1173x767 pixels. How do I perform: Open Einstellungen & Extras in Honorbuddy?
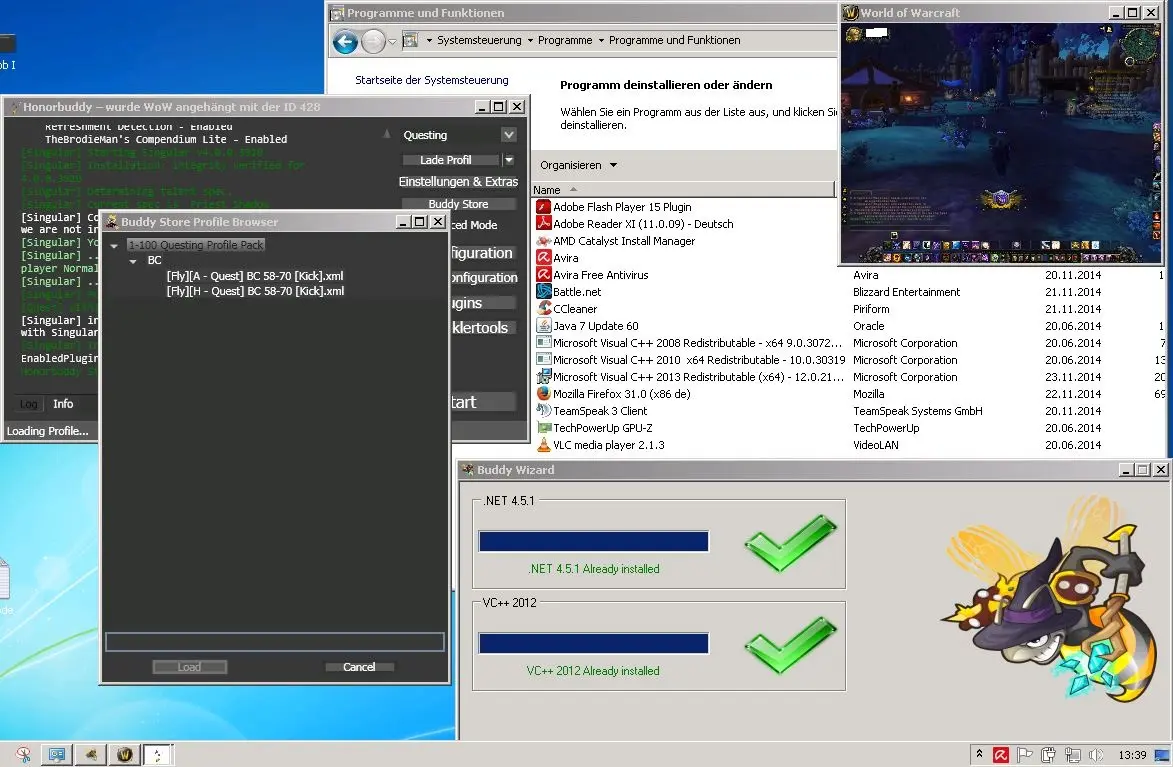point(458,182)
